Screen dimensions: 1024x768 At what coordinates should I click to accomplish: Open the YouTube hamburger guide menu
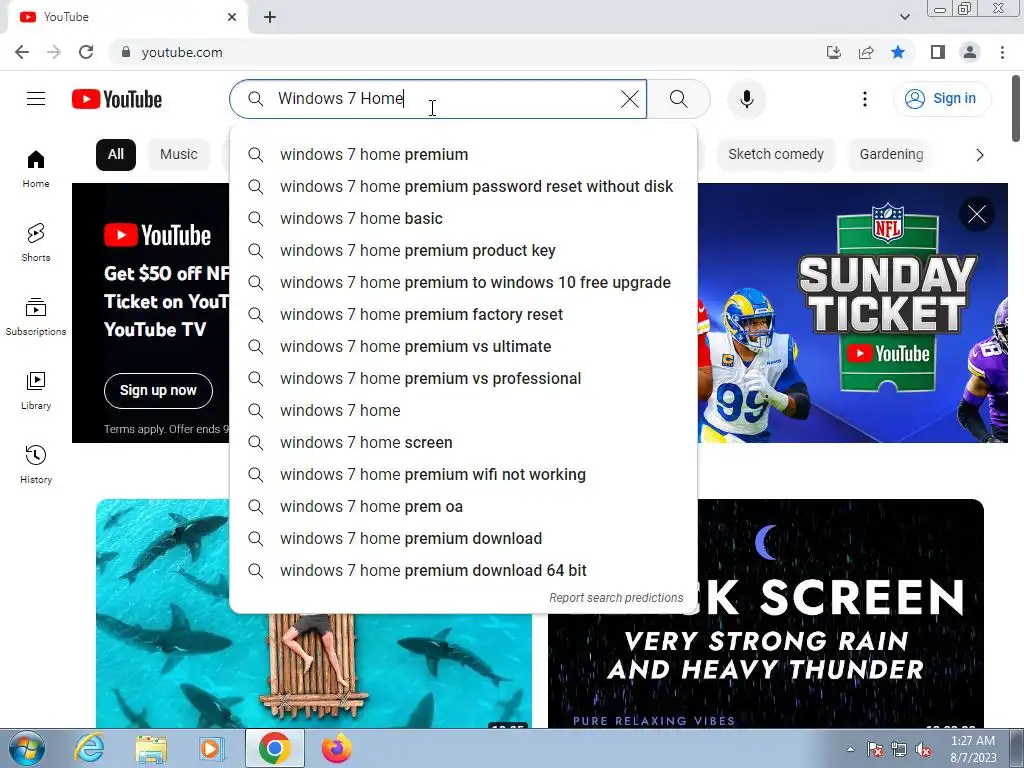(x=36, y=99)
